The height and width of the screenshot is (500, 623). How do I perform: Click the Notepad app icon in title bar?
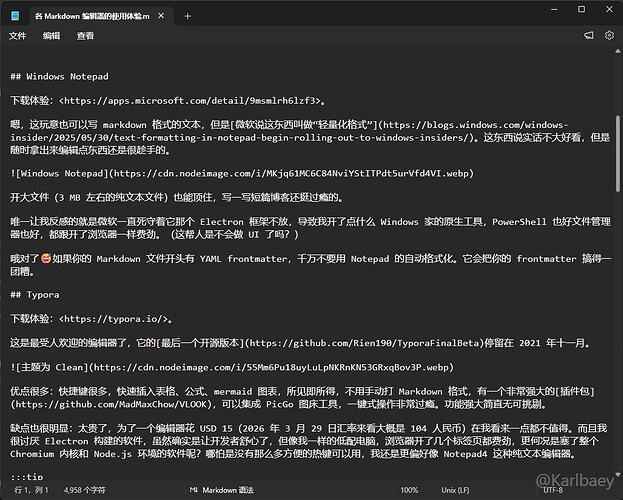[x=15, y=16]
